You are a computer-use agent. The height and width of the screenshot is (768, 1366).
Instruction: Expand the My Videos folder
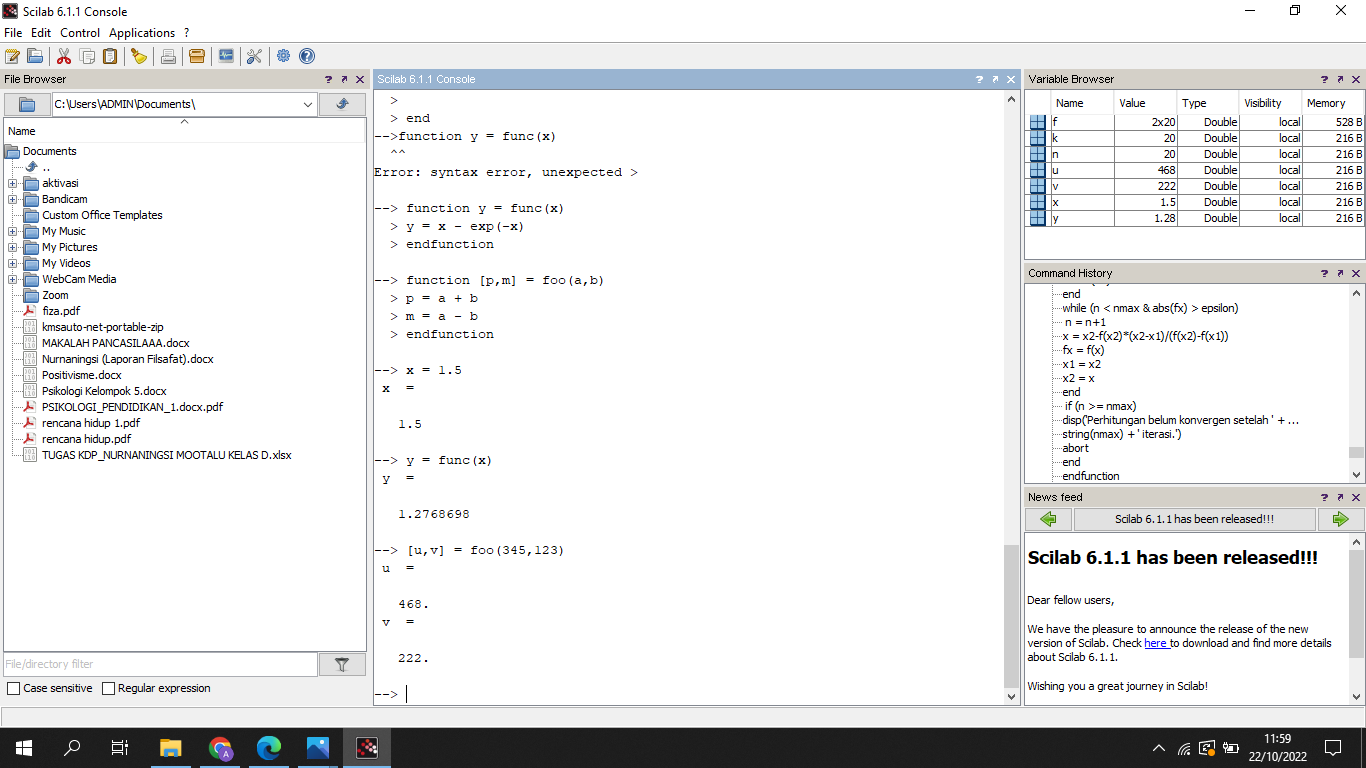point(12,263)
